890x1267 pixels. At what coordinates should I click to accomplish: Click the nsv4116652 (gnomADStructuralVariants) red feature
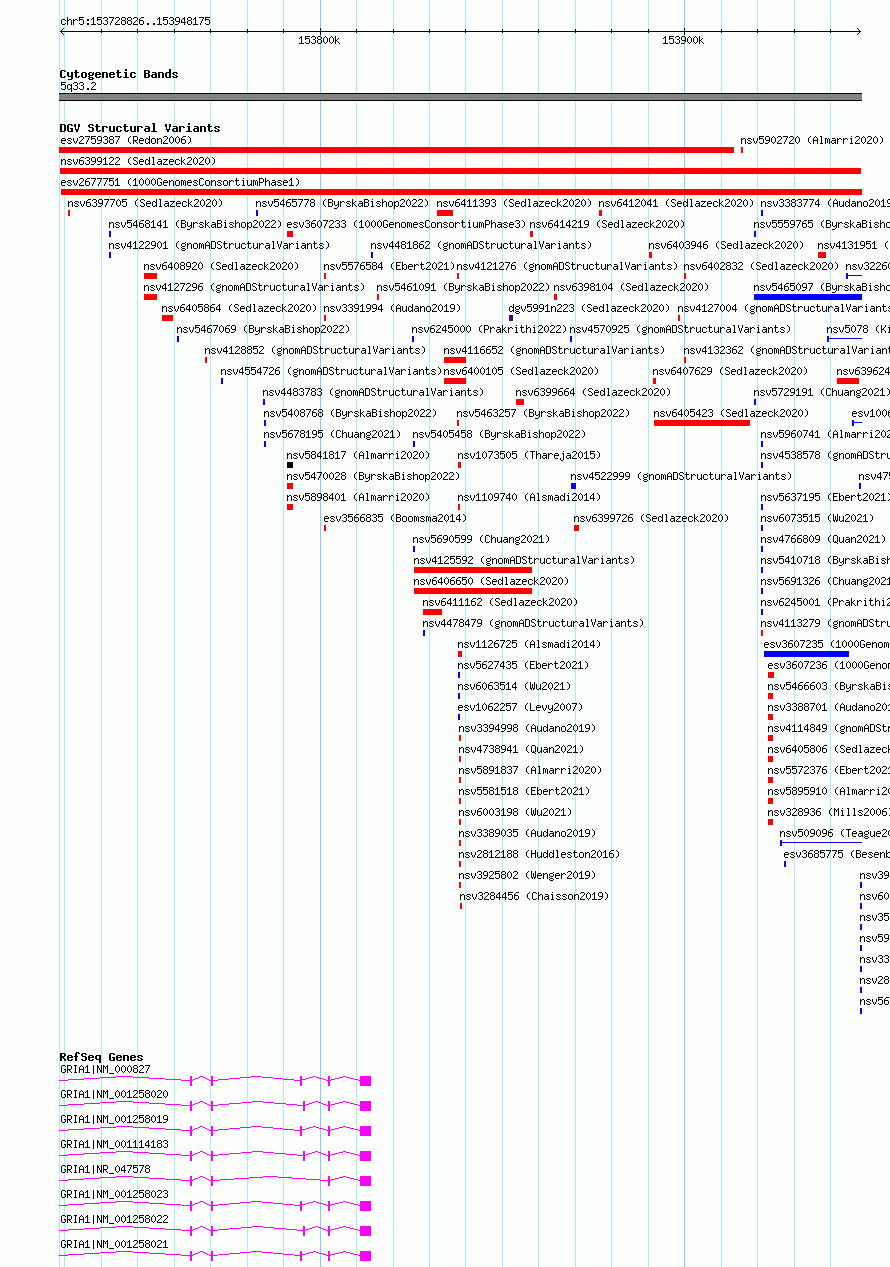coord(455,360)
